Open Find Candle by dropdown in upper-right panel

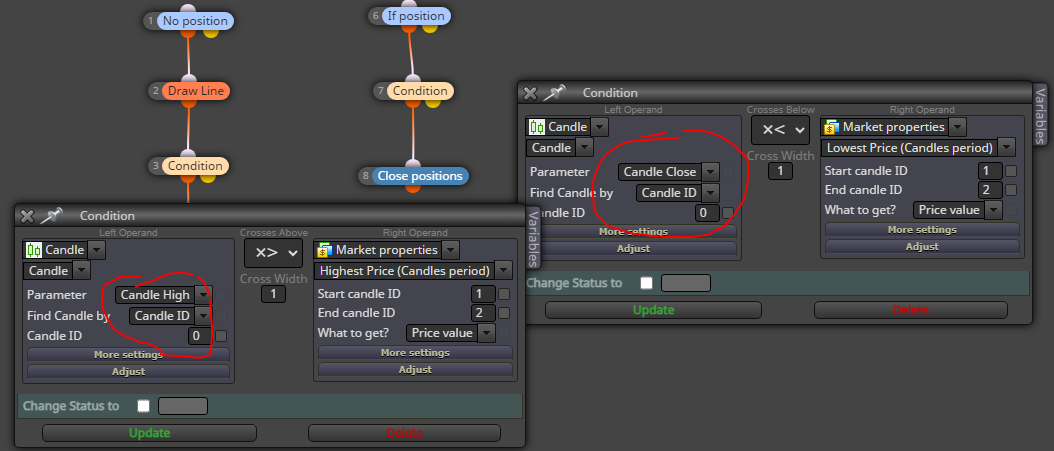tap(711, 192)
